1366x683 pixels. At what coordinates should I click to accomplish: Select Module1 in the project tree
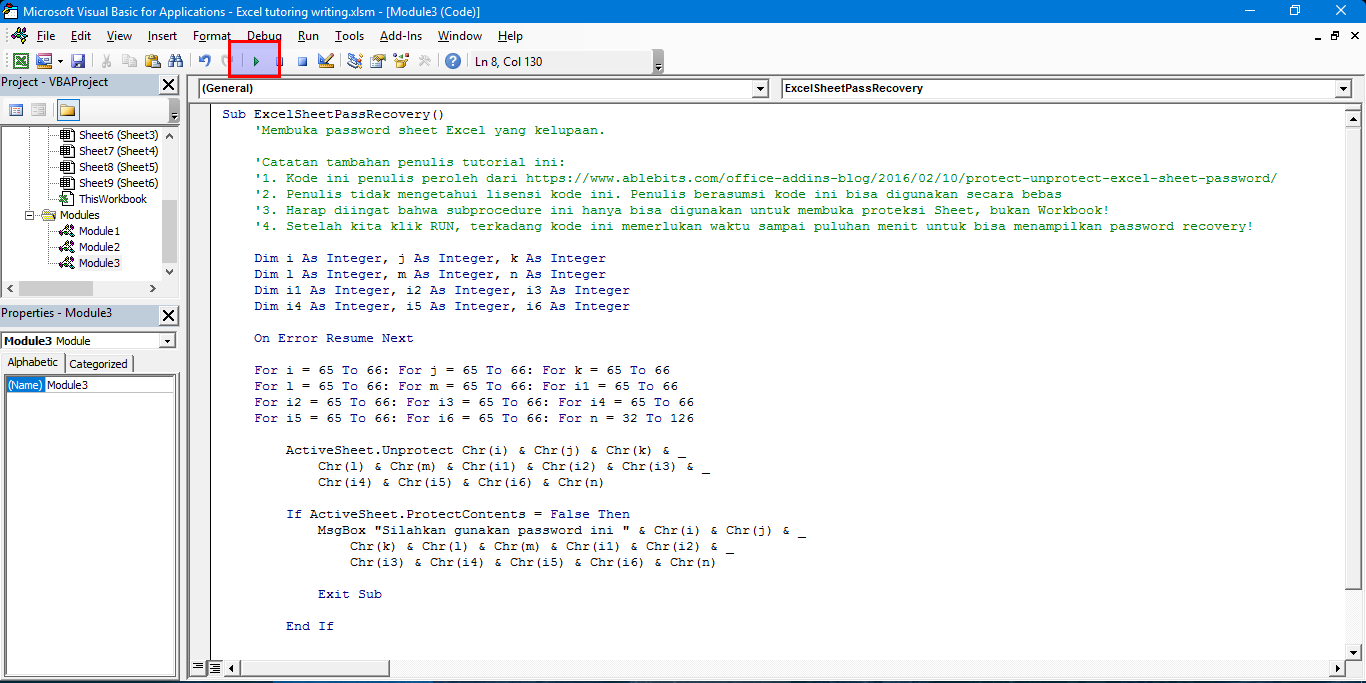tap(99, 231)
